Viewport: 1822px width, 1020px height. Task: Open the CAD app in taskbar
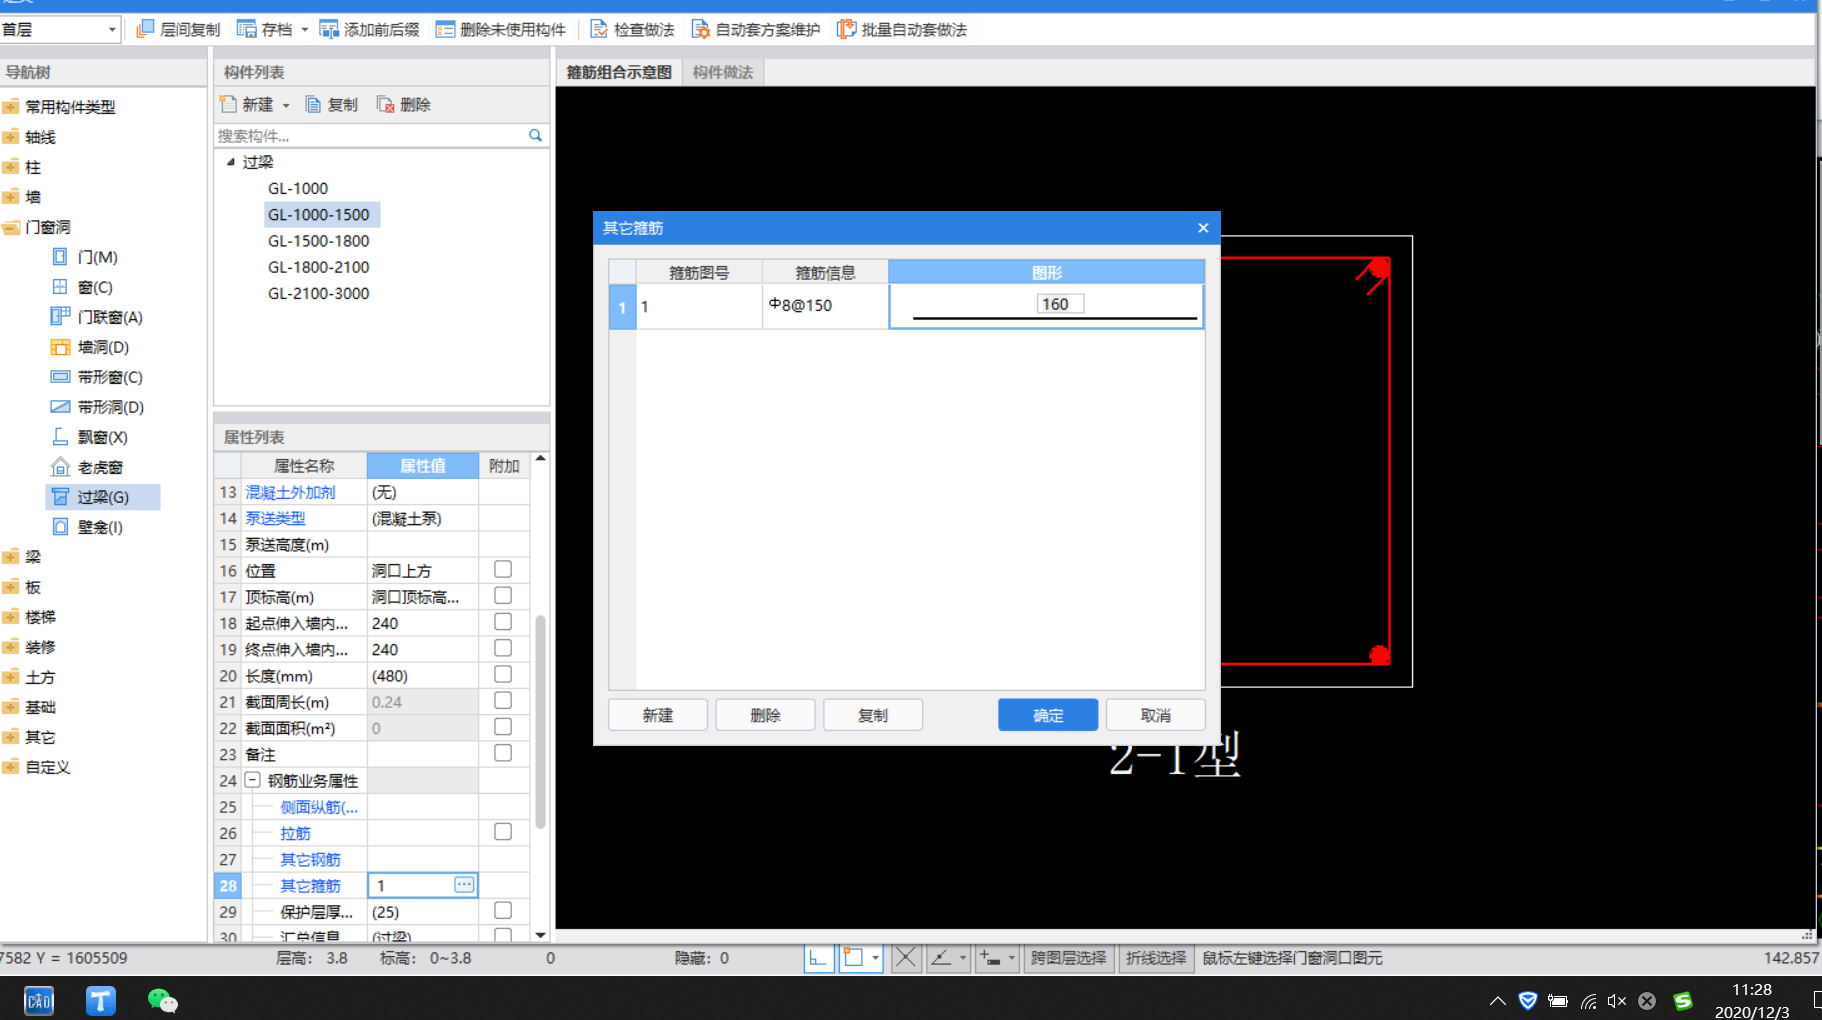click(x=39, y=1000)
